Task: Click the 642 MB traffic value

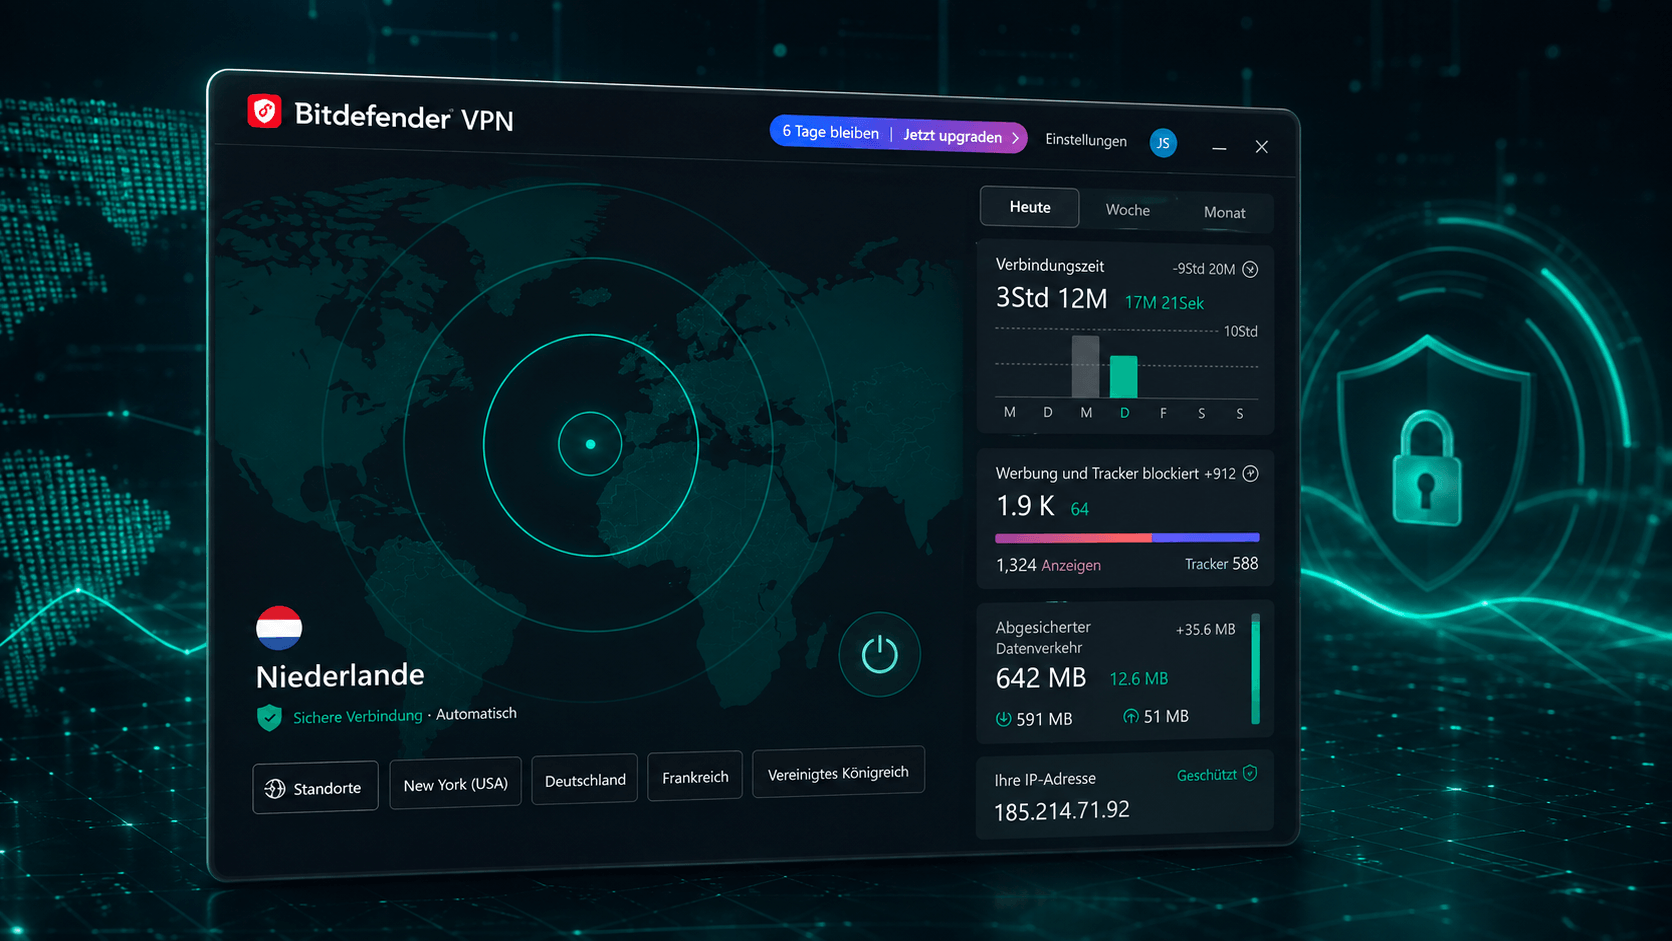Action: (1041, 678)
